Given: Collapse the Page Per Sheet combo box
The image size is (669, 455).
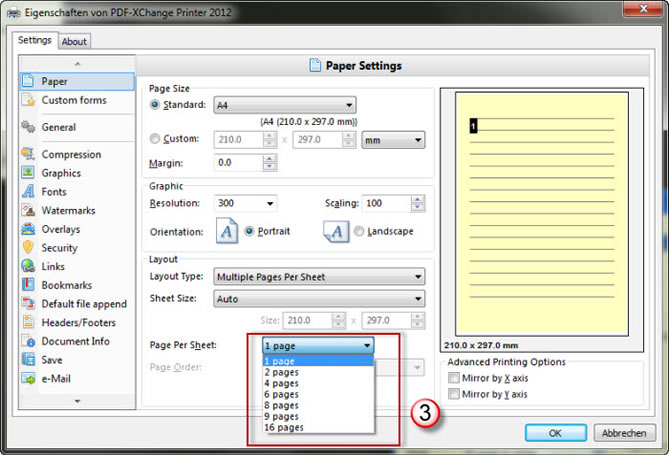Looking at the screenshot, I should click(318, 345).
